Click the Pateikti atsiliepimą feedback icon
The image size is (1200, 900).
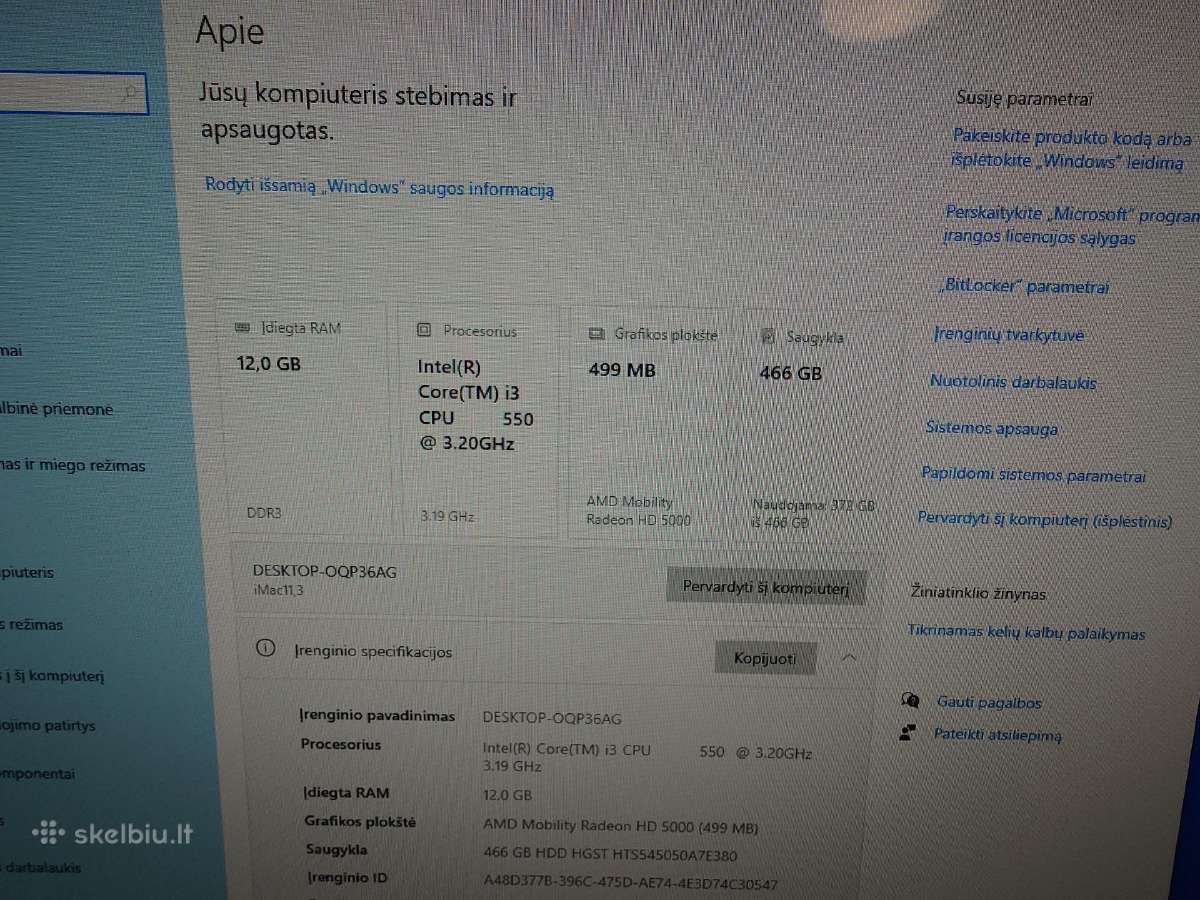coord(908,733)
